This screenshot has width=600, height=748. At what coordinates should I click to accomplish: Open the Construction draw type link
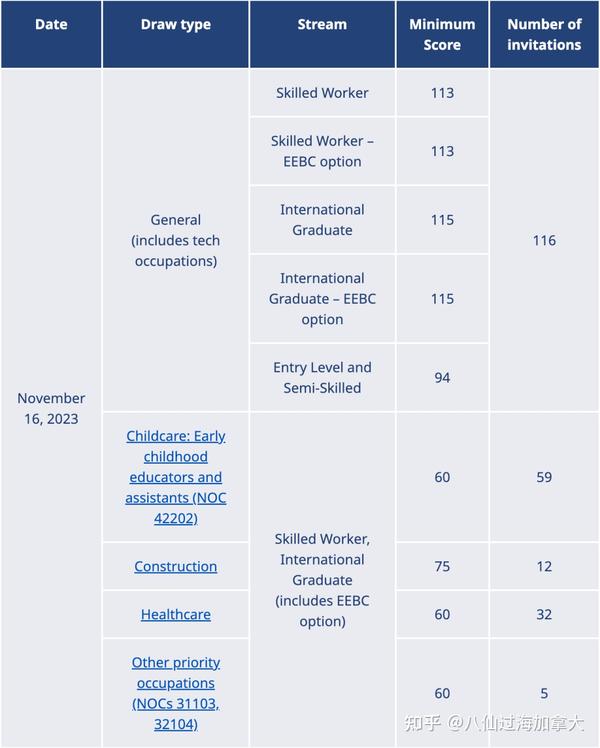176,566
